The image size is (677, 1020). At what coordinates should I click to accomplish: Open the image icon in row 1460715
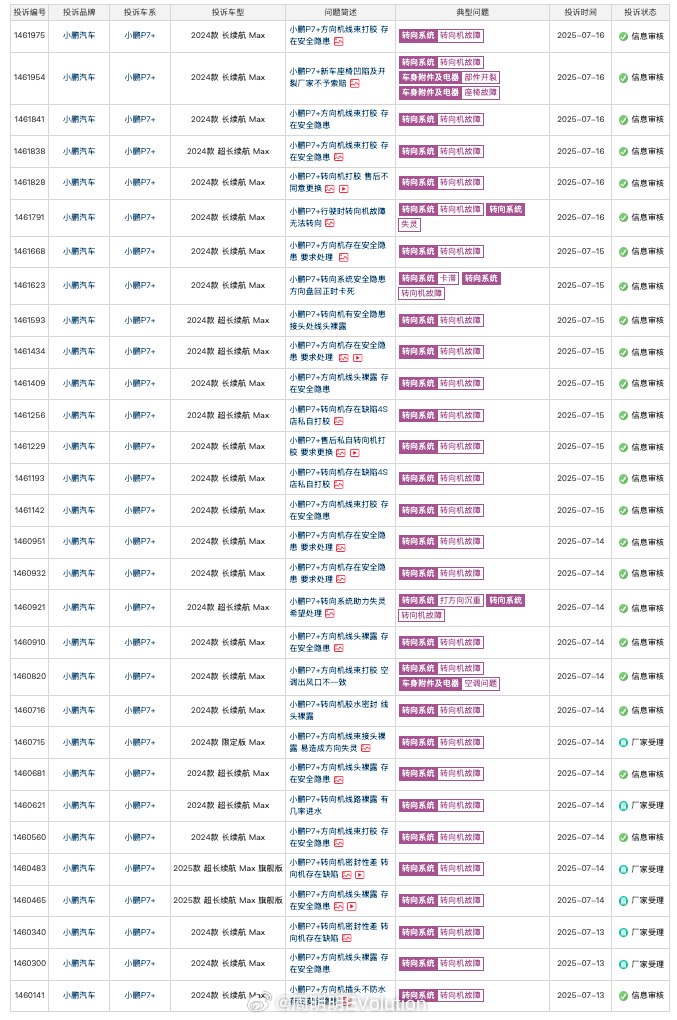point(366,749)
